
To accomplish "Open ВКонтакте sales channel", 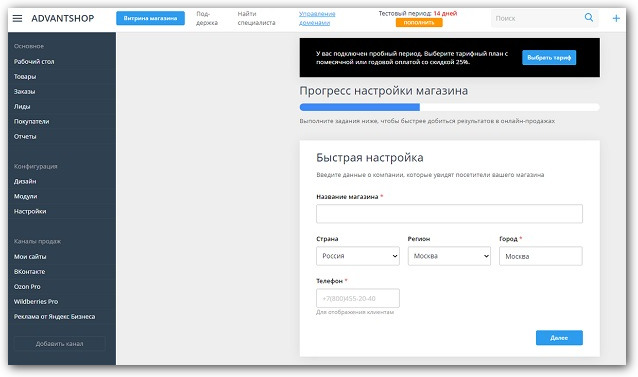I will click(x=29, y=272).
